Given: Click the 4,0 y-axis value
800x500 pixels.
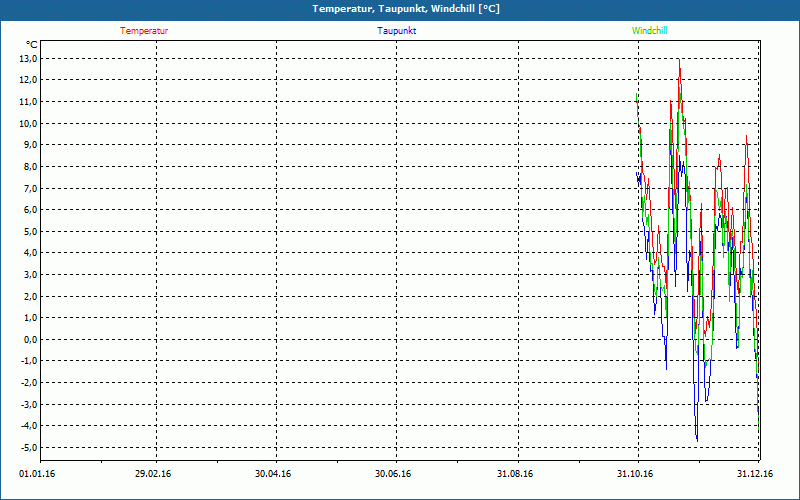Looking at the screenshot, I should (31, 253).
